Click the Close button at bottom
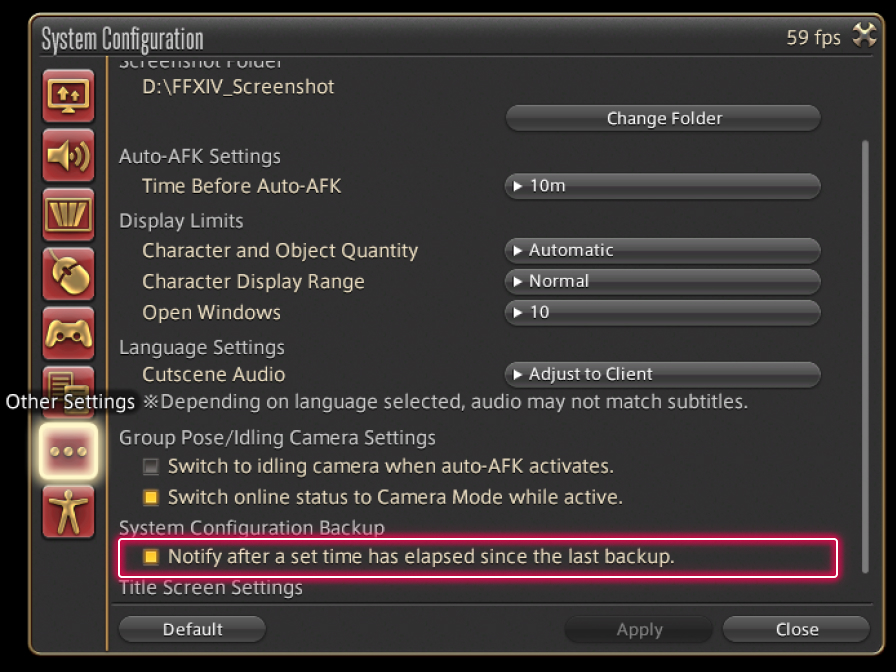896x672 pixels. click(x=796, y=629)
